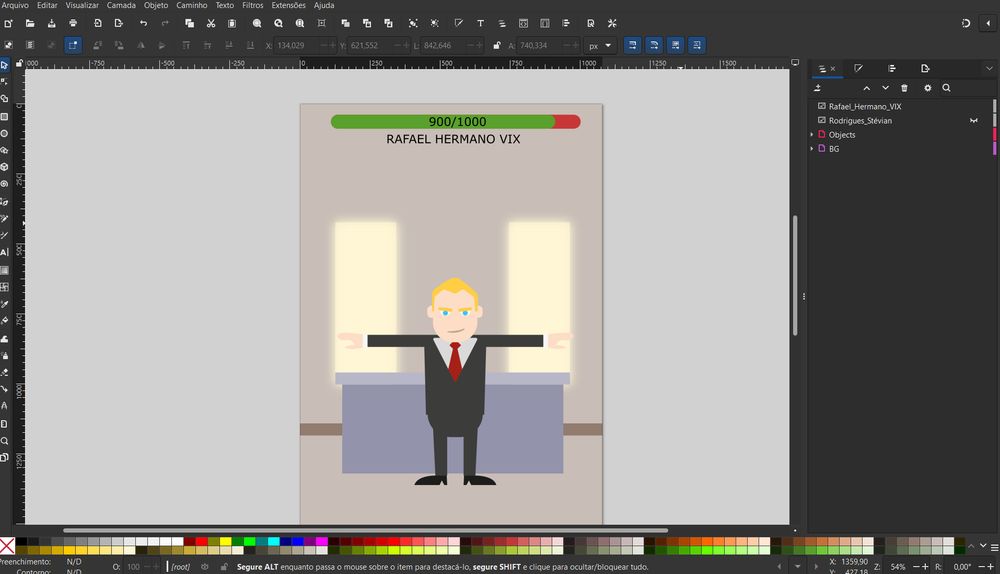Select the Paint bucket tool
This screenshot has height=574, width=1000.
[x=4, y=320]
